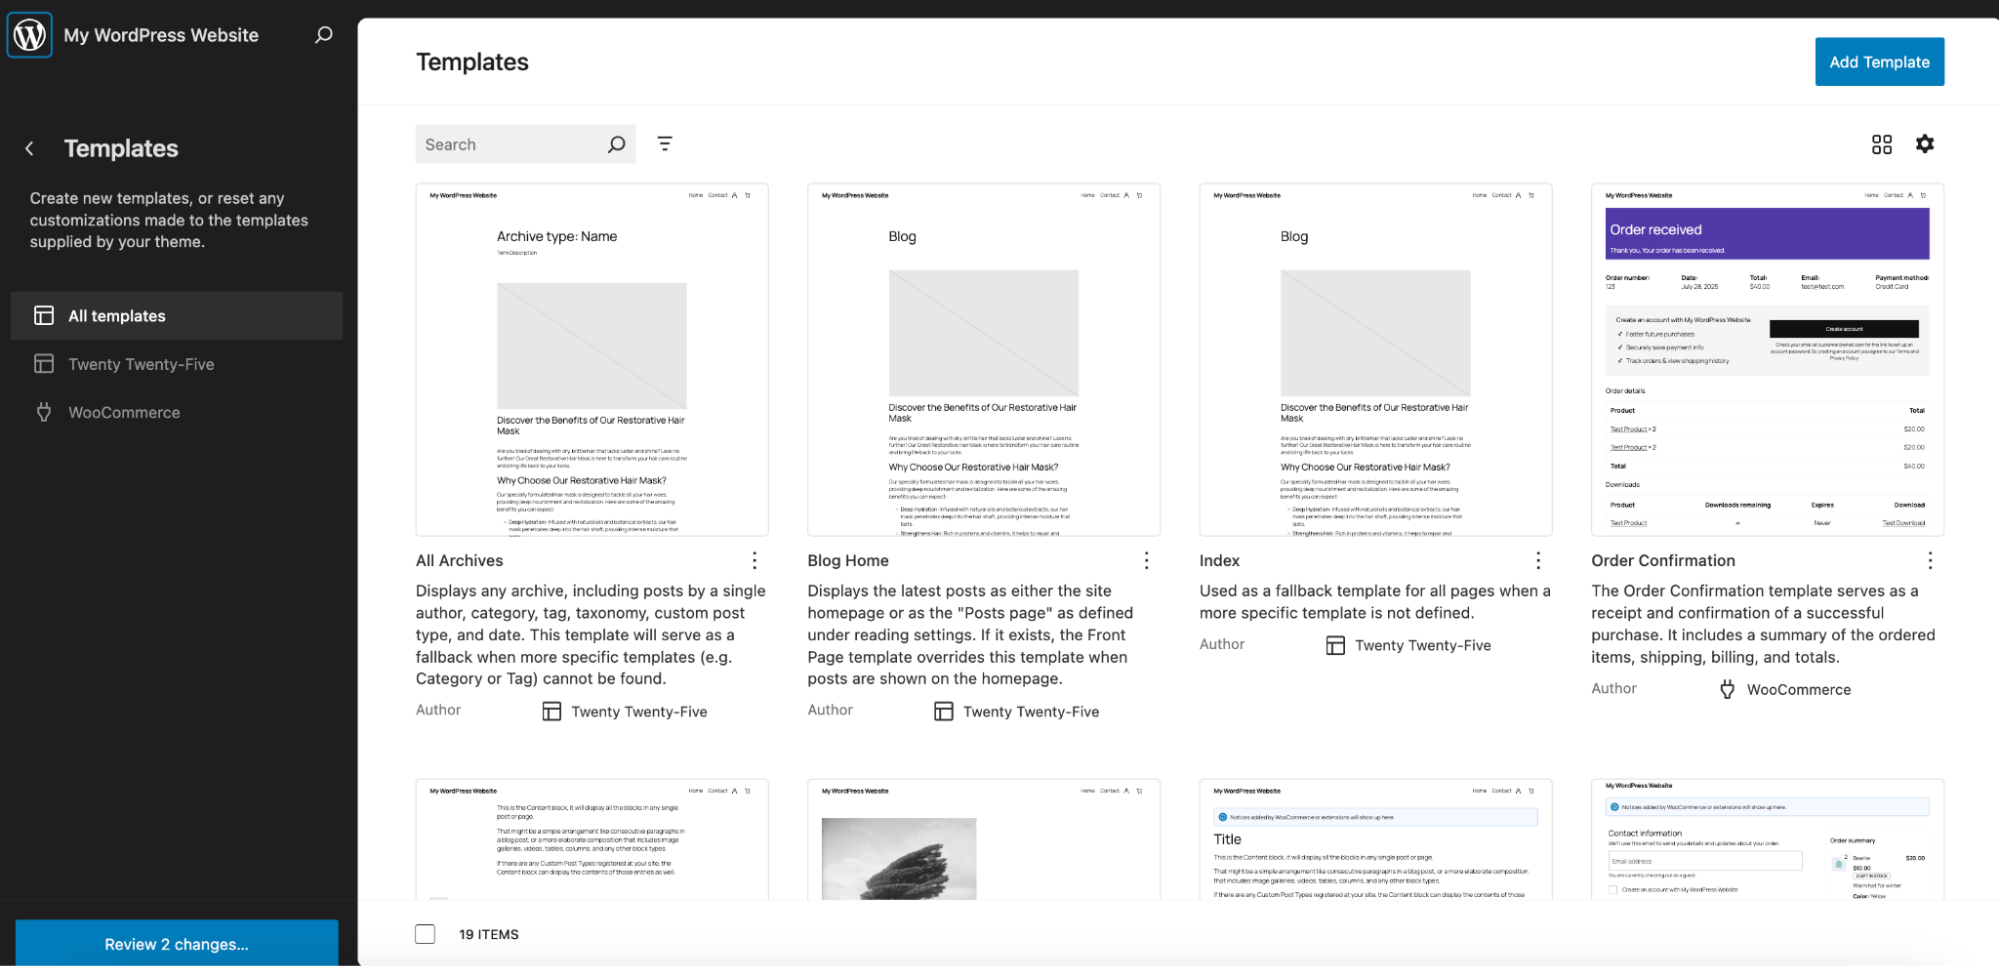This screenshot has width=1999, height=967.
Task: Open the options menu for Order Confirmation
Action: (x=1929, y=560)
